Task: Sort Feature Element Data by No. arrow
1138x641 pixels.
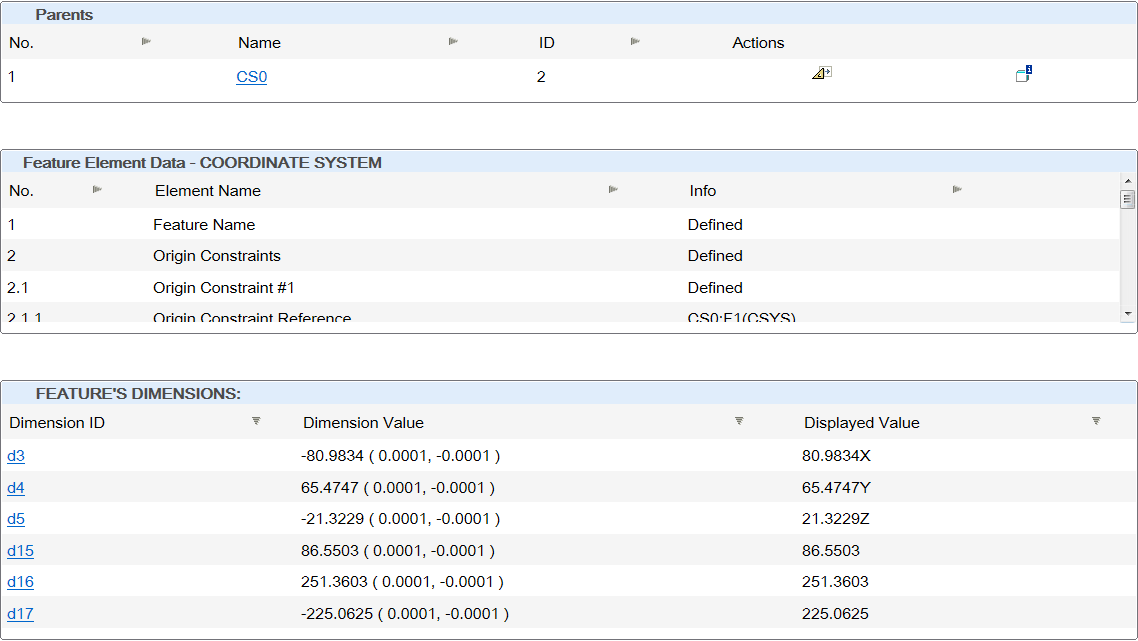Action: 97,189
